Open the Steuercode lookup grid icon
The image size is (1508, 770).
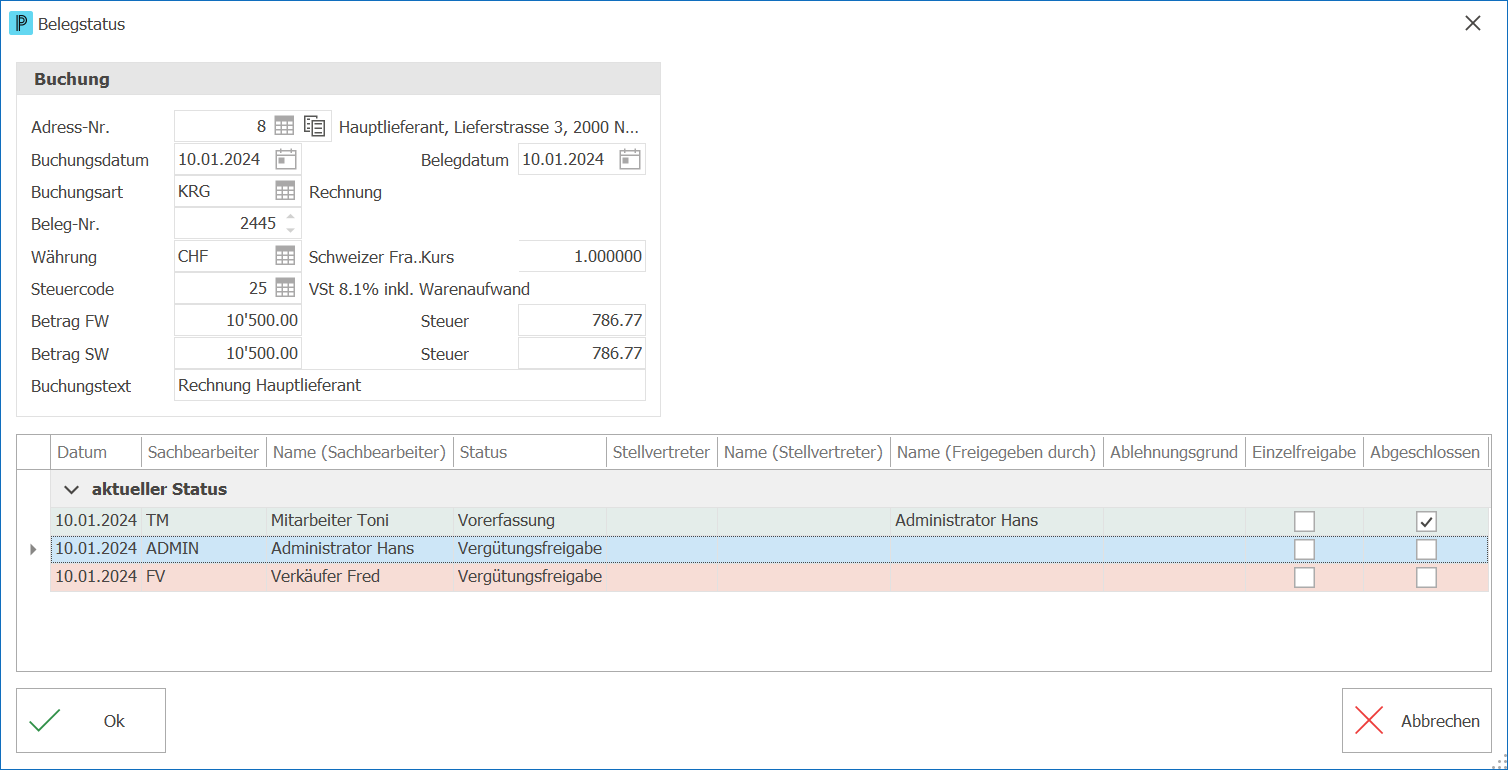click(x=285, y=288)
